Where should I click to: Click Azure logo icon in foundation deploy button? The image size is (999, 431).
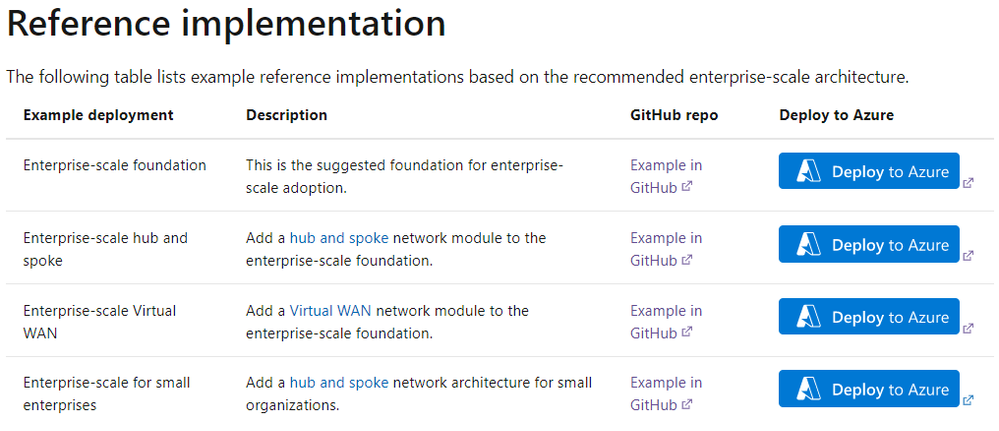pyautogui.click(x=808, y=172)
